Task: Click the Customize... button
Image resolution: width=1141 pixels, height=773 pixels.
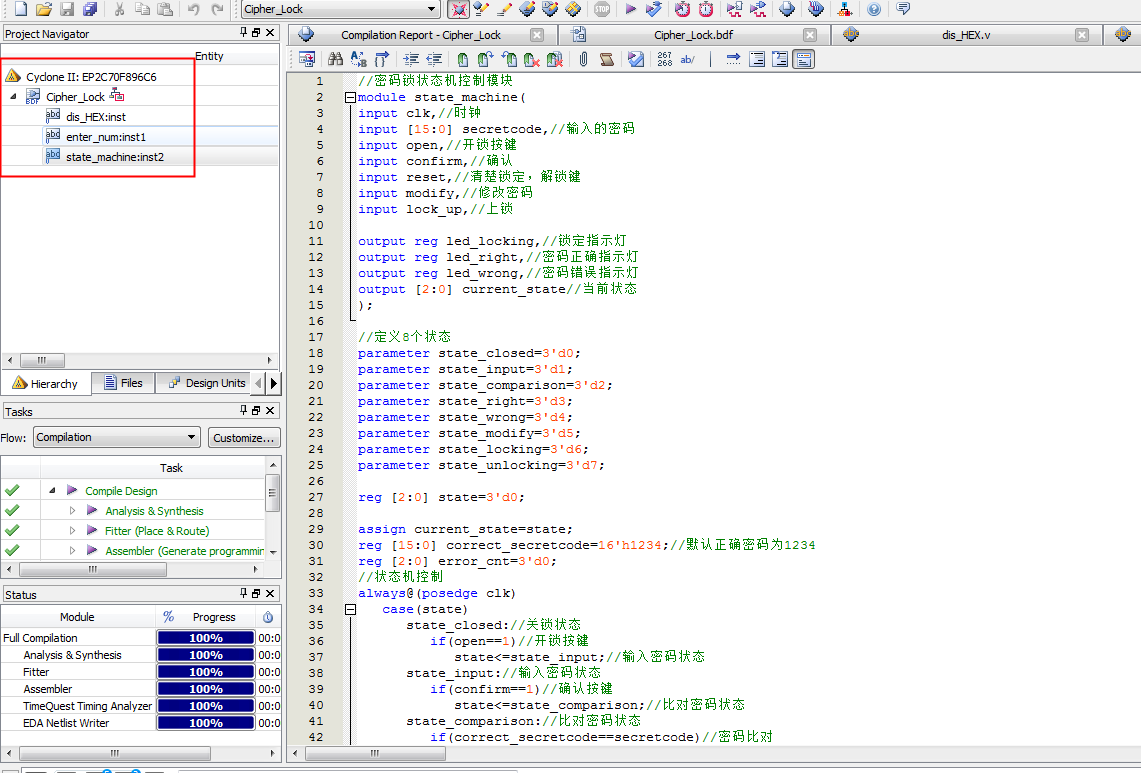Action: click(x=244, y=438)
